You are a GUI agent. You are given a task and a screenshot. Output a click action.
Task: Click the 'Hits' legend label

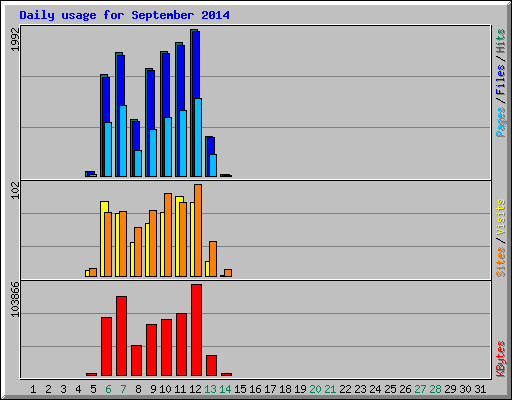pos(501,41)
